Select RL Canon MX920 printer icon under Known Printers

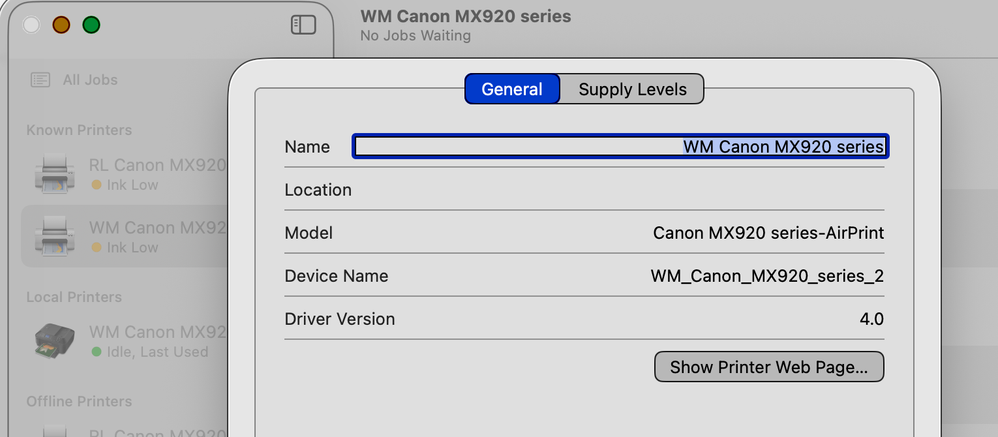[55, 175]
